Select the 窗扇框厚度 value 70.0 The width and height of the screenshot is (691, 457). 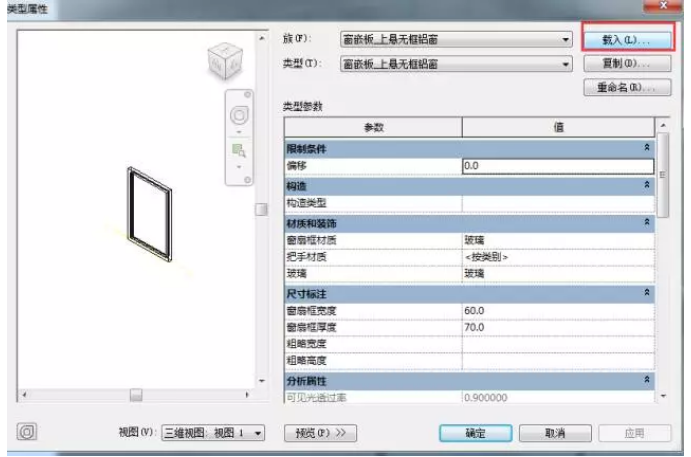pyautogui.click(x=558, y=327)
